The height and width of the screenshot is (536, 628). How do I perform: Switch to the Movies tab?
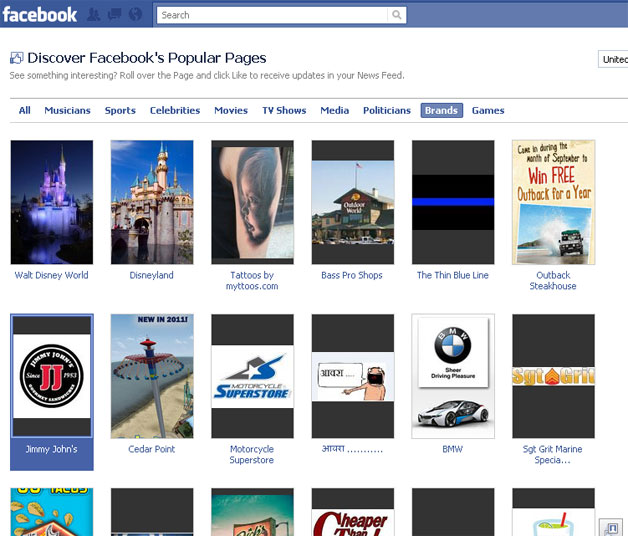[231, 111]
